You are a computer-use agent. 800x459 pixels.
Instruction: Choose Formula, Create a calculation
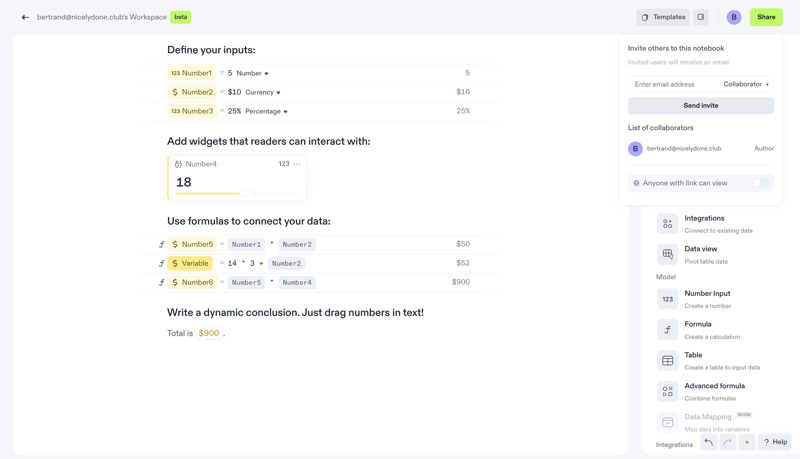click(717, 330)
